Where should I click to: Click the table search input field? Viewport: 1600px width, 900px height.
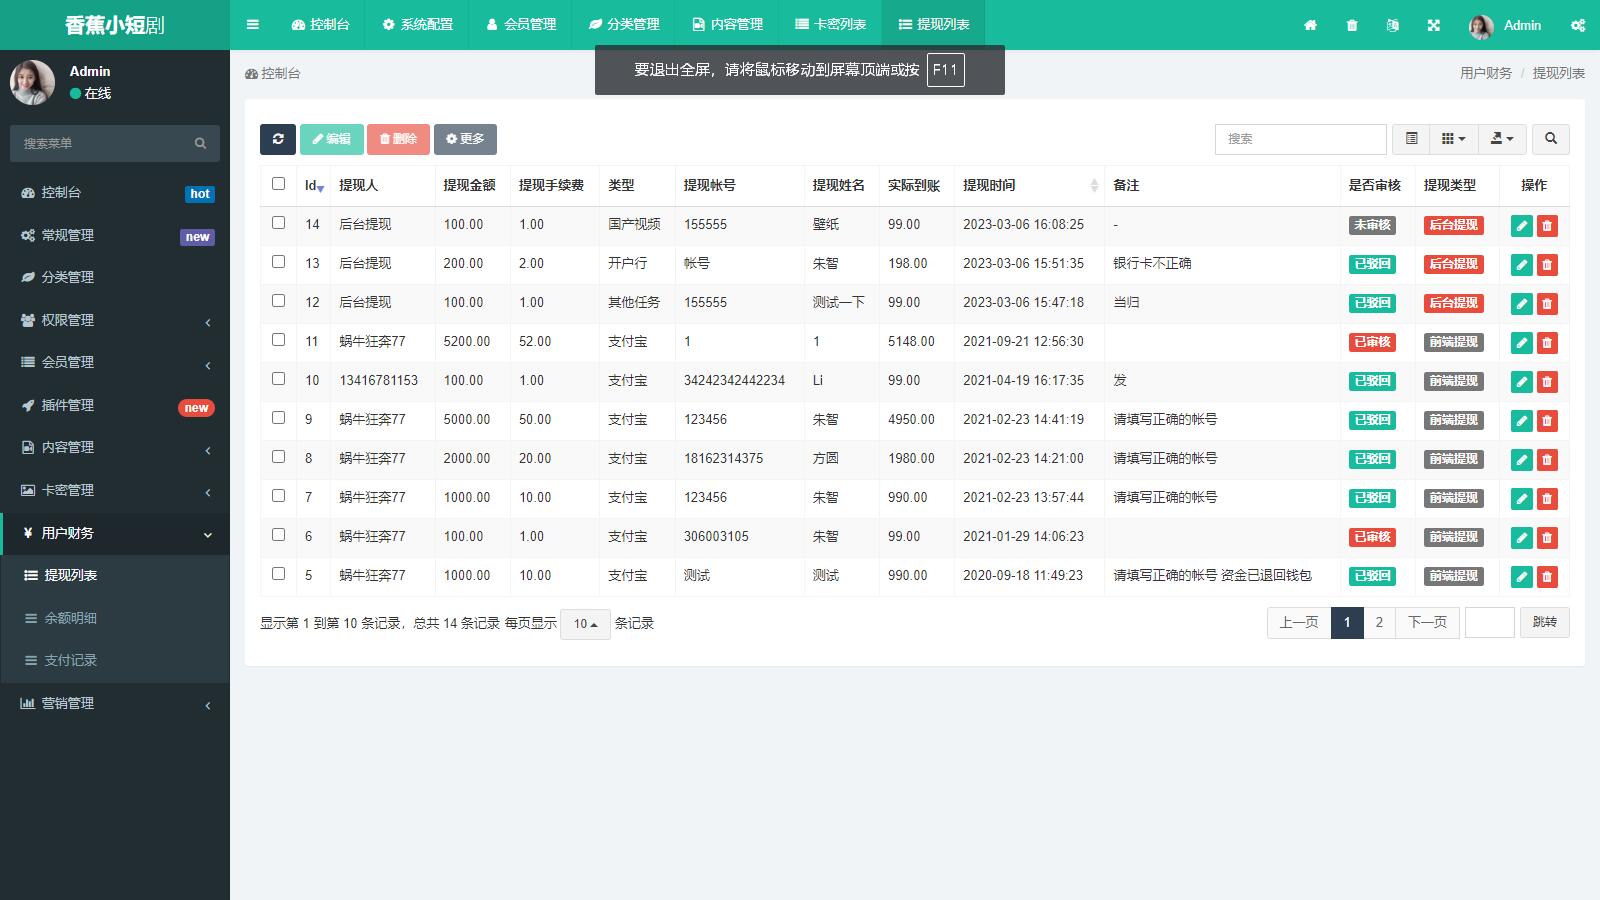pos(1300,139)
